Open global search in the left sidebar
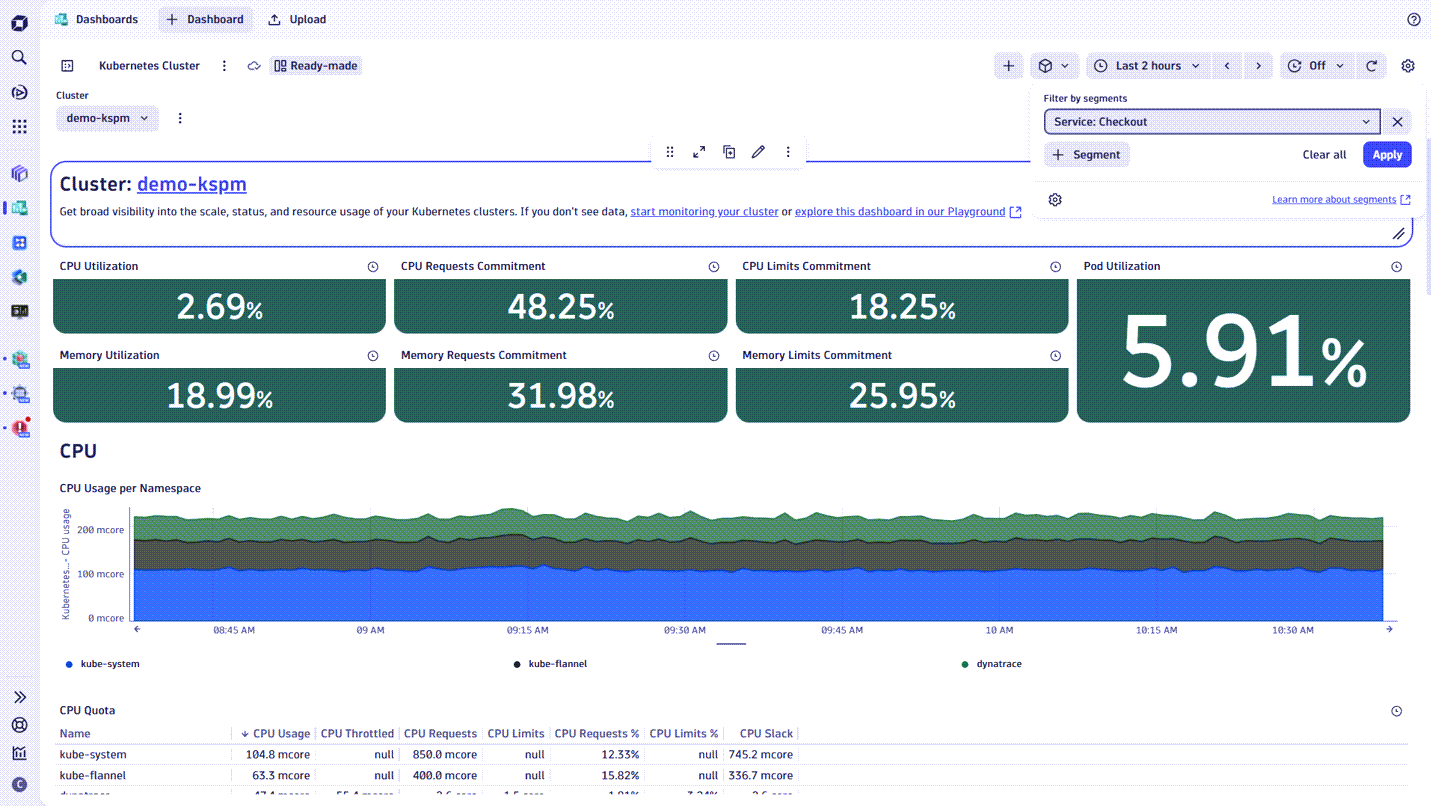 [19, 57]
